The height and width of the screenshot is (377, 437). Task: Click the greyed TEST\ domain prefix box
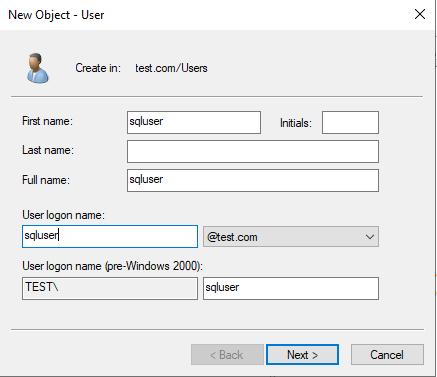click(x=110, y=288)
